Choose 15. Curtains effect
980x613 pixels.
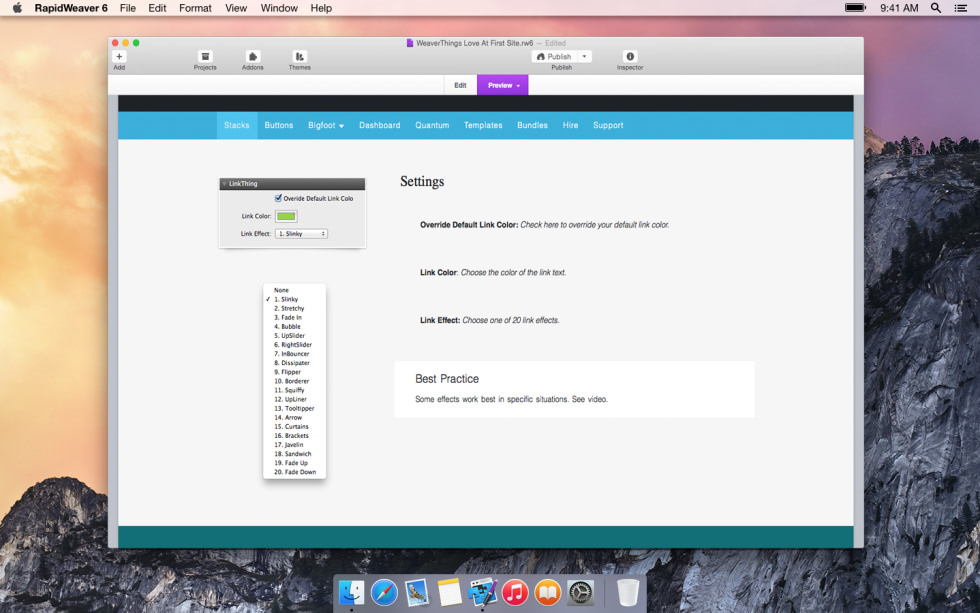coord(294,426)
